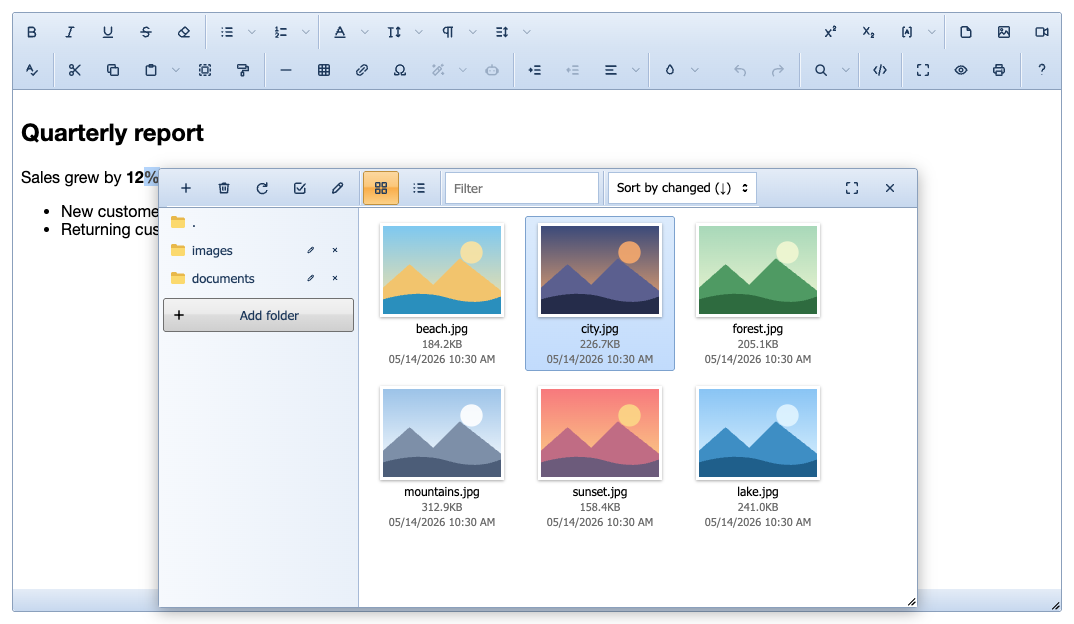Print the document
Screen dimensions: 1074x624
[x=999, y=70]
